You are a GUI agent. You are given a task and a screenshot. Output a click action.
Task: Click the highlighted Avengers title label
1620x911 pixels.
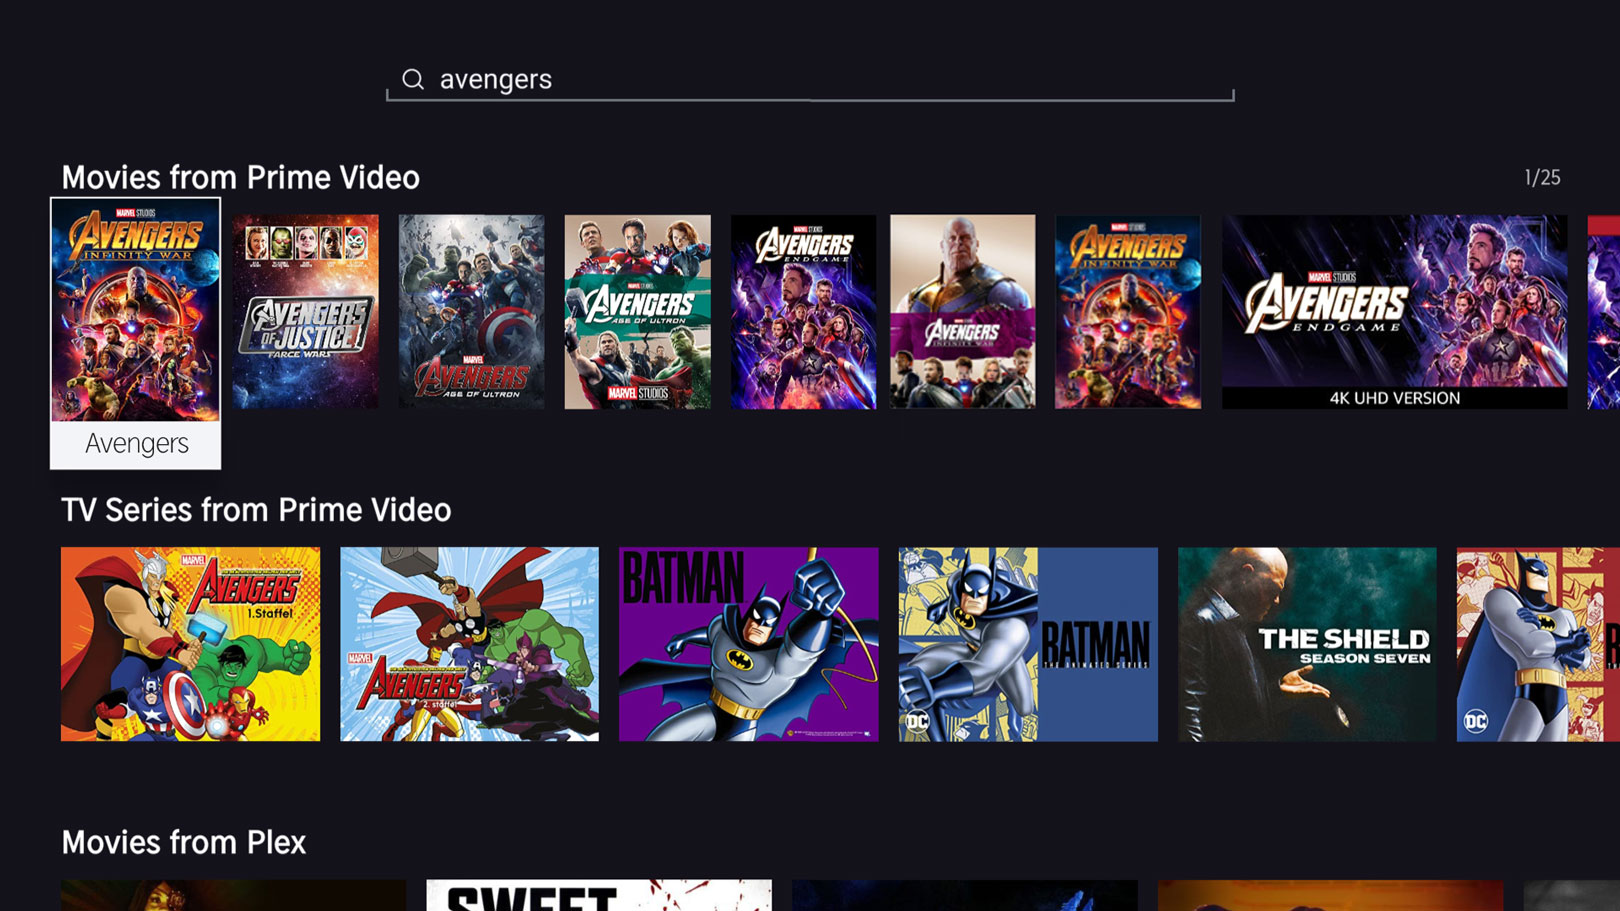point(135,444)
